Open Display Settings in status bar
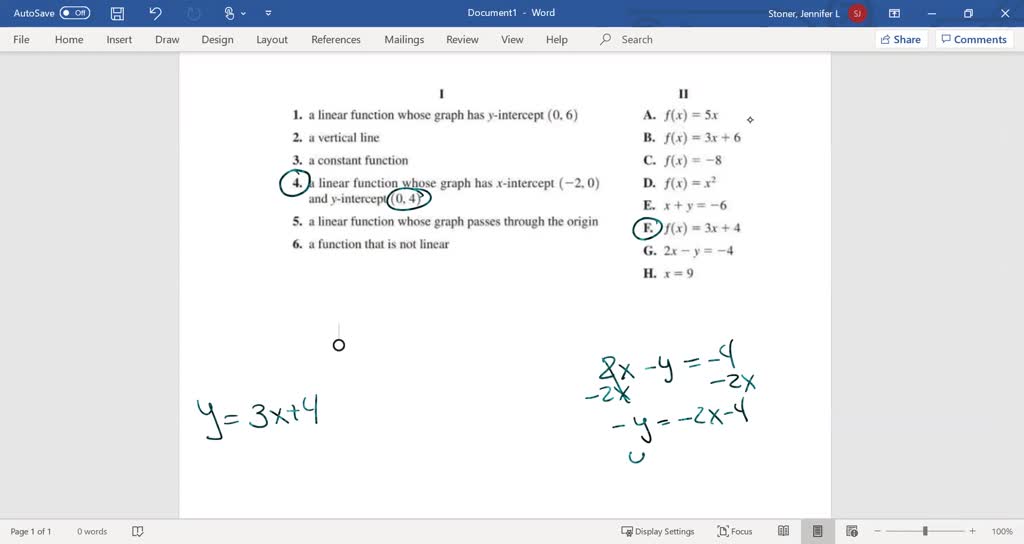The width and height of the screenshot is (1024, 544). click(x=658, y=532)
